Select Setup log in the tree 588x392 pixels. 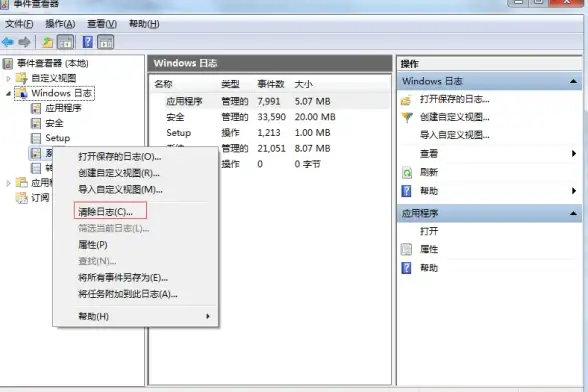[x=58, y=138]
